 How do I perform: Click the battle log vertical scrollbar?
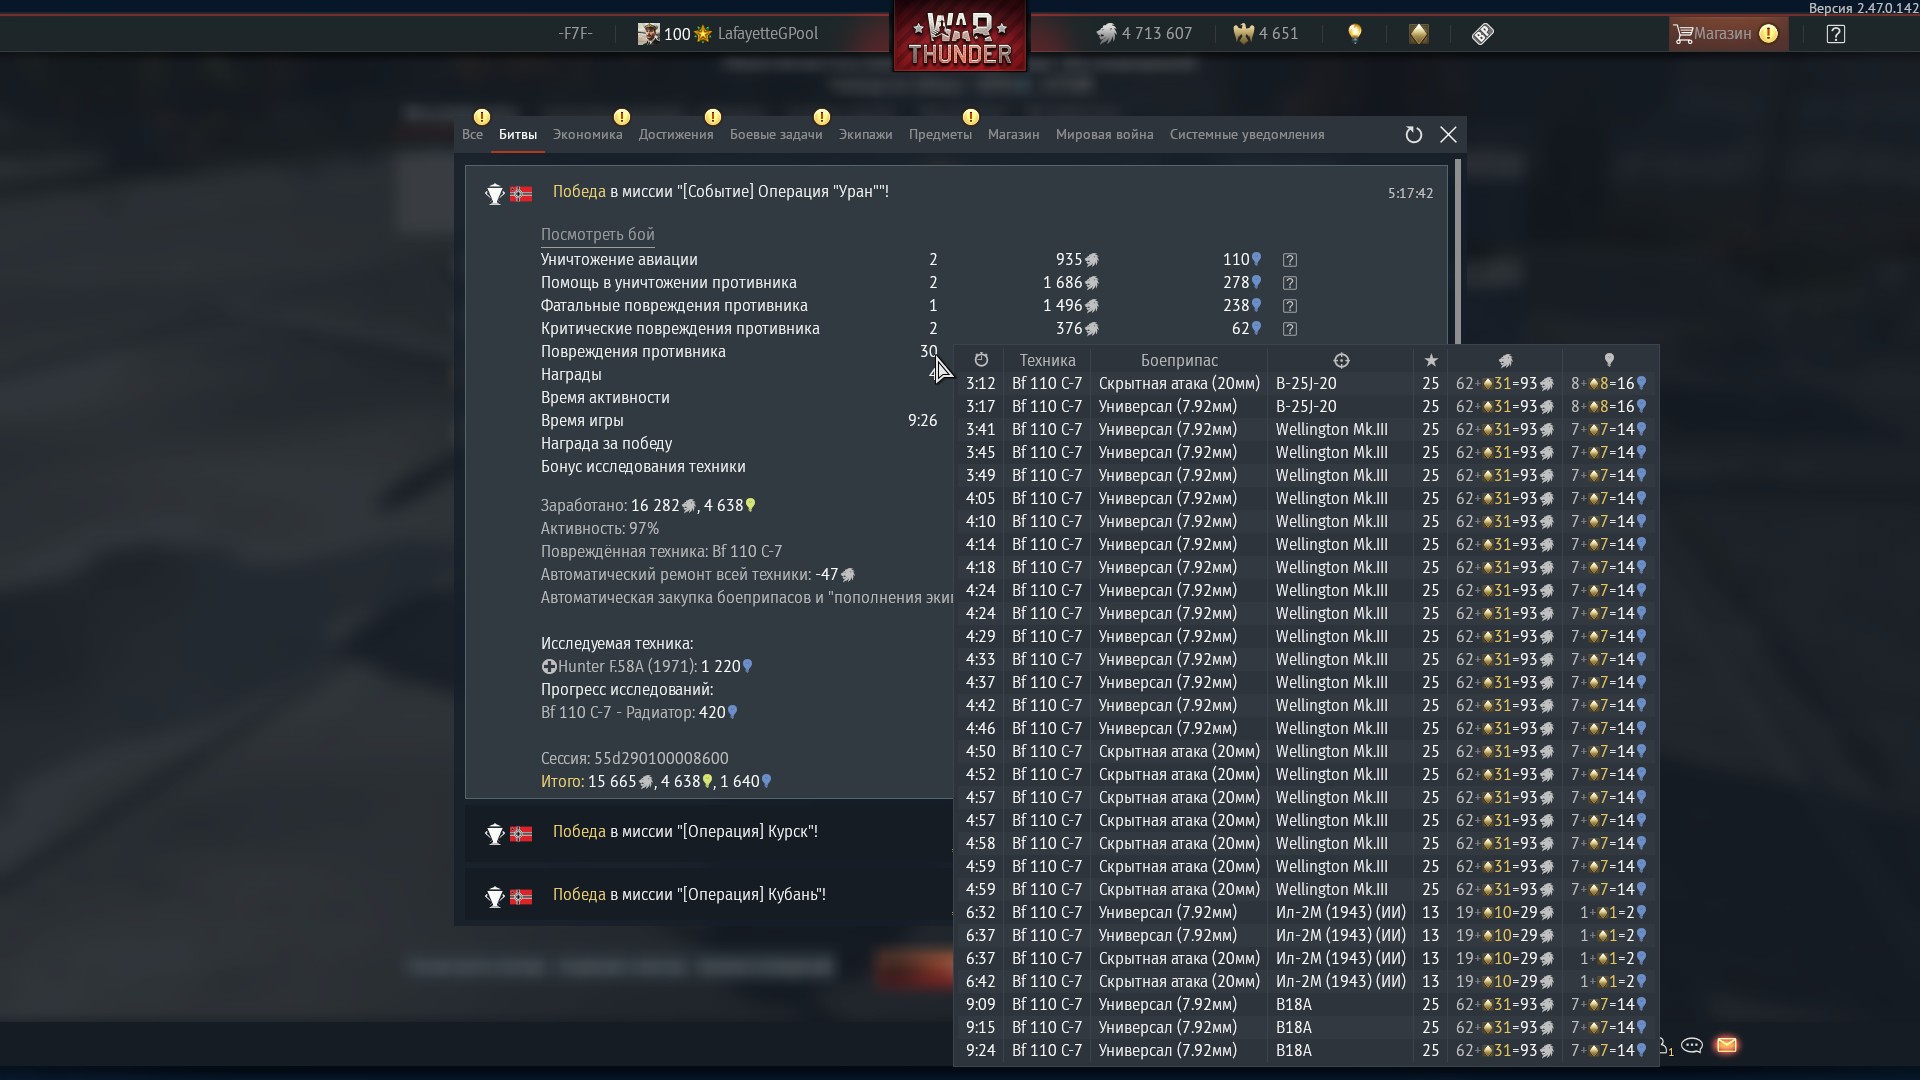[1459, 252]
